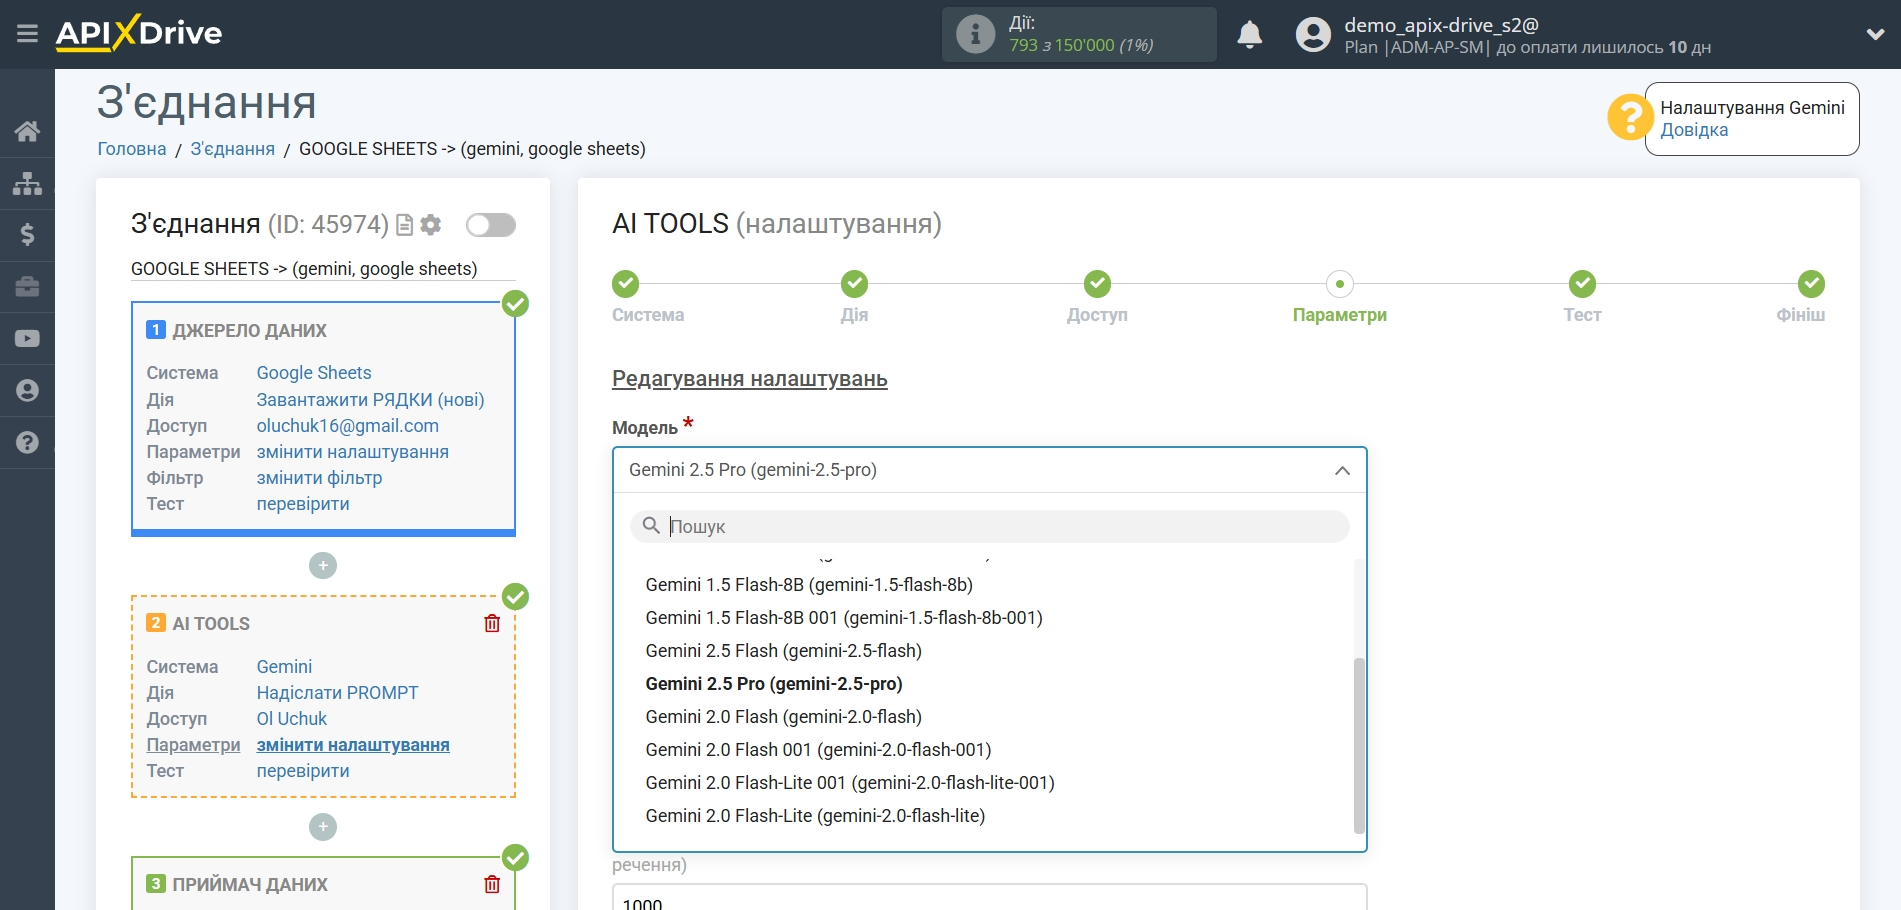Add step after ДЖЕРЕЛО ДАНИХ block
Viewport: 1901px width, 910px height.
tap(323, 566)
